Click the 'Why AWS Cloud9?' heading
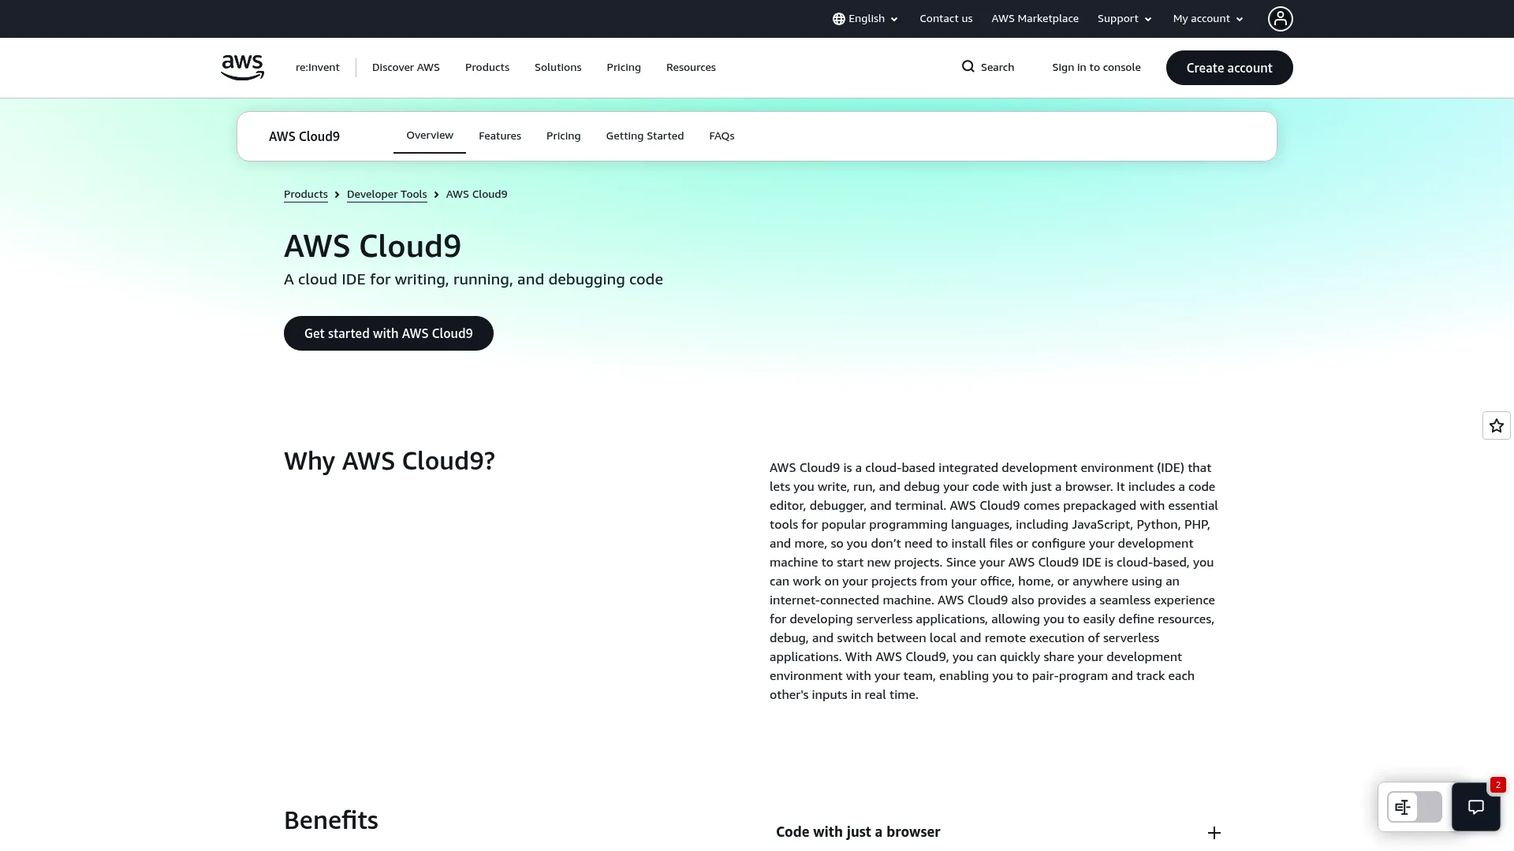The image size is (1514, 851). [x=390, y=461]
